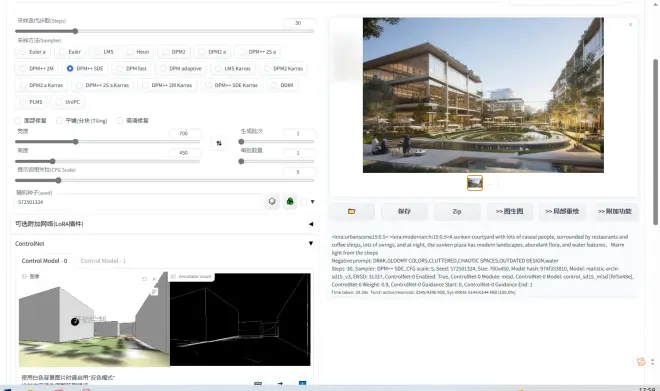Click the pen edit icon on ControlNet image
Viewport: 660px width, 391px height.
point(154,291)
